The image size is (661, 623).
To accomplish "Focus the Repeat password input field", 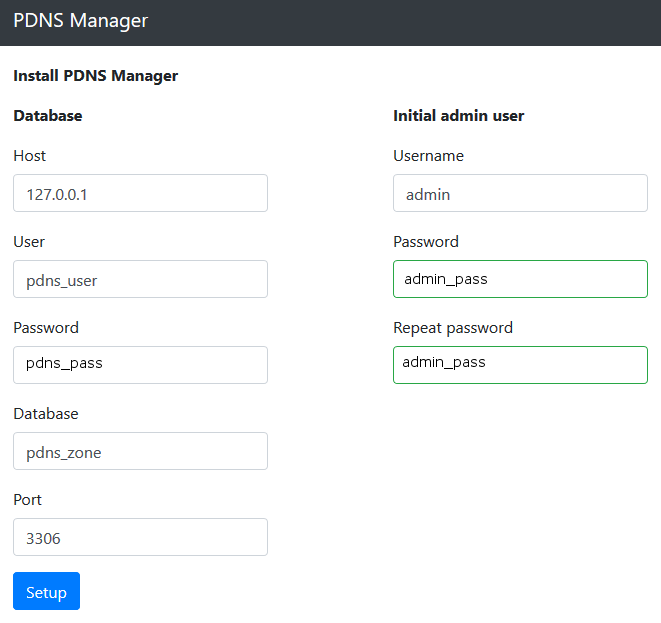I will coord(520,365).
